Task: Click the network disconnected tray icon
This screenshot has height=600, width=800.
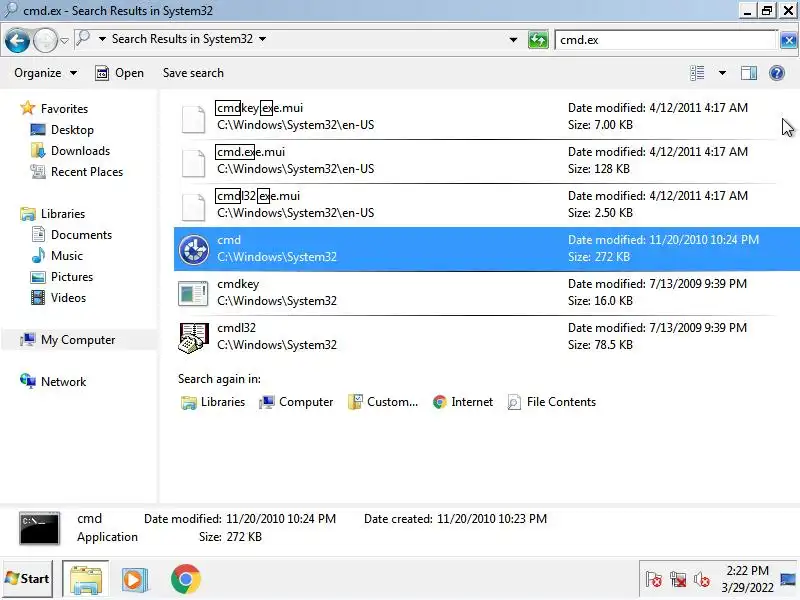Action: pos(678,580)
